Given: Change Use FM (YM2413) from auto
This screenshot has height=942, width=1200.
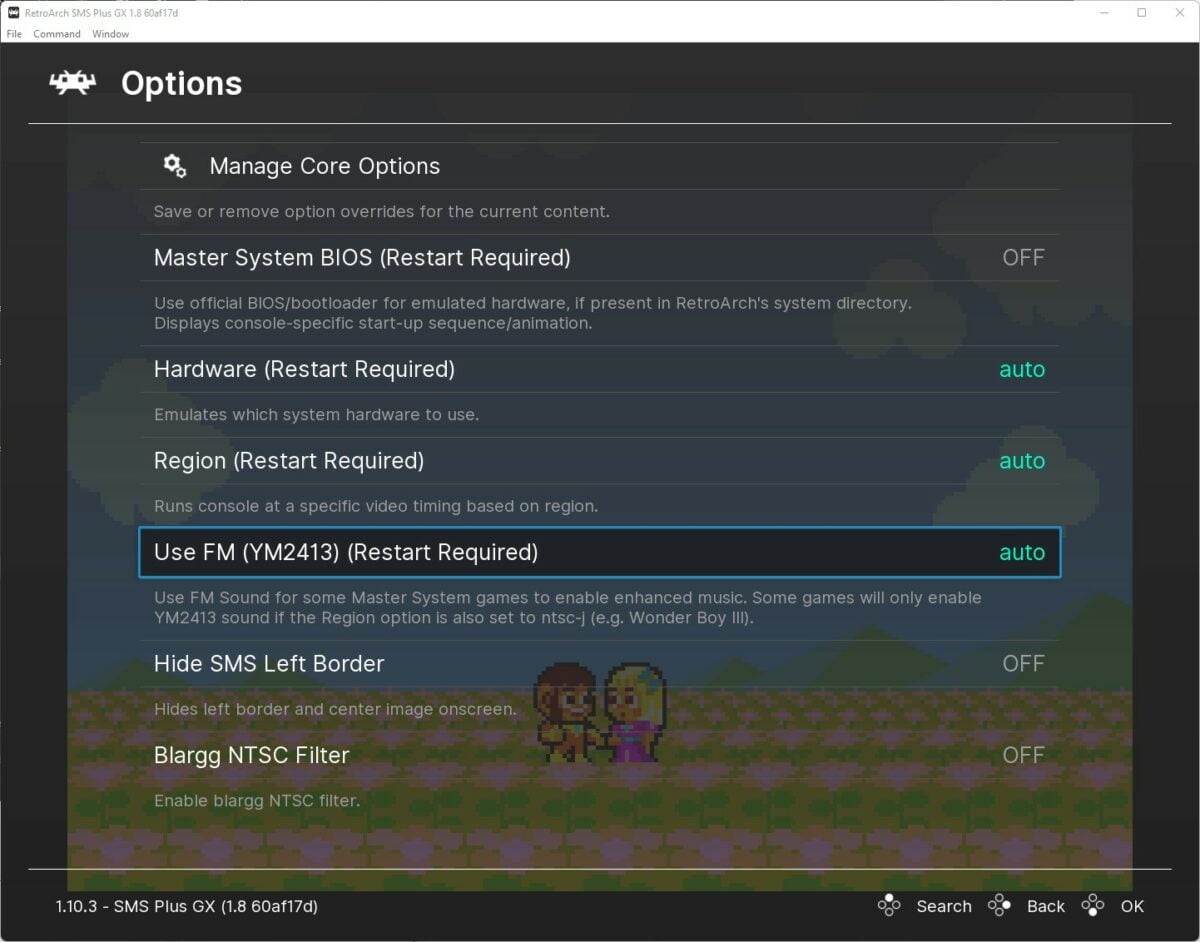Looking at the screenshot, I should 1021,552.
